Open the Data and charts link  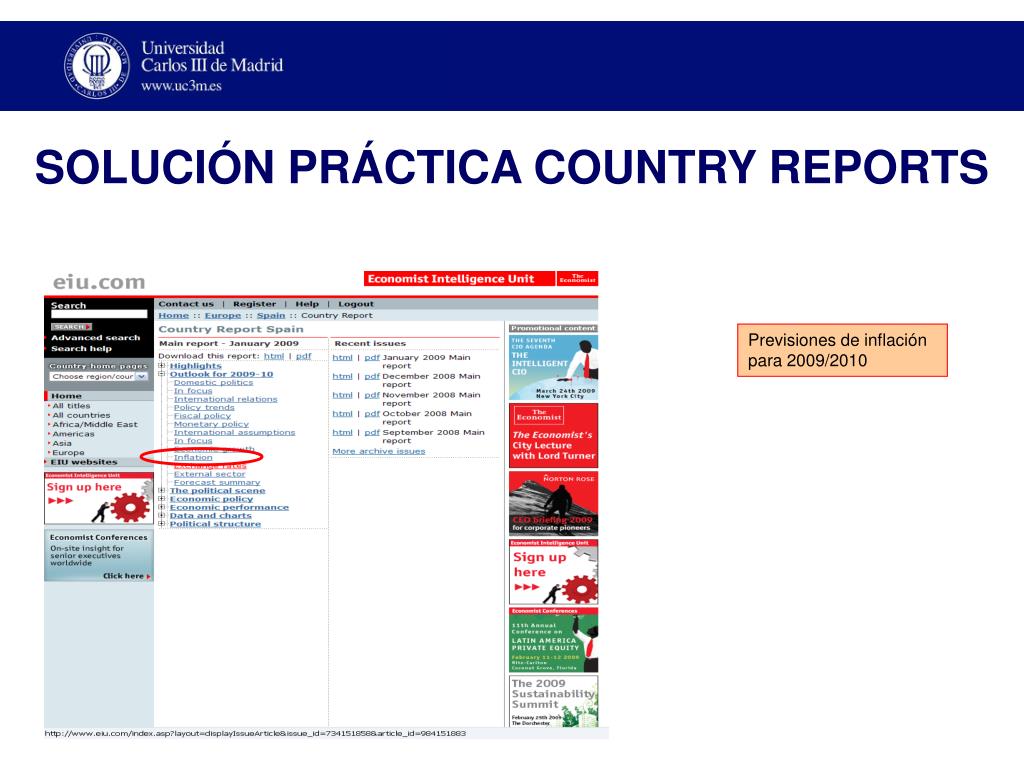coord(210,515)
